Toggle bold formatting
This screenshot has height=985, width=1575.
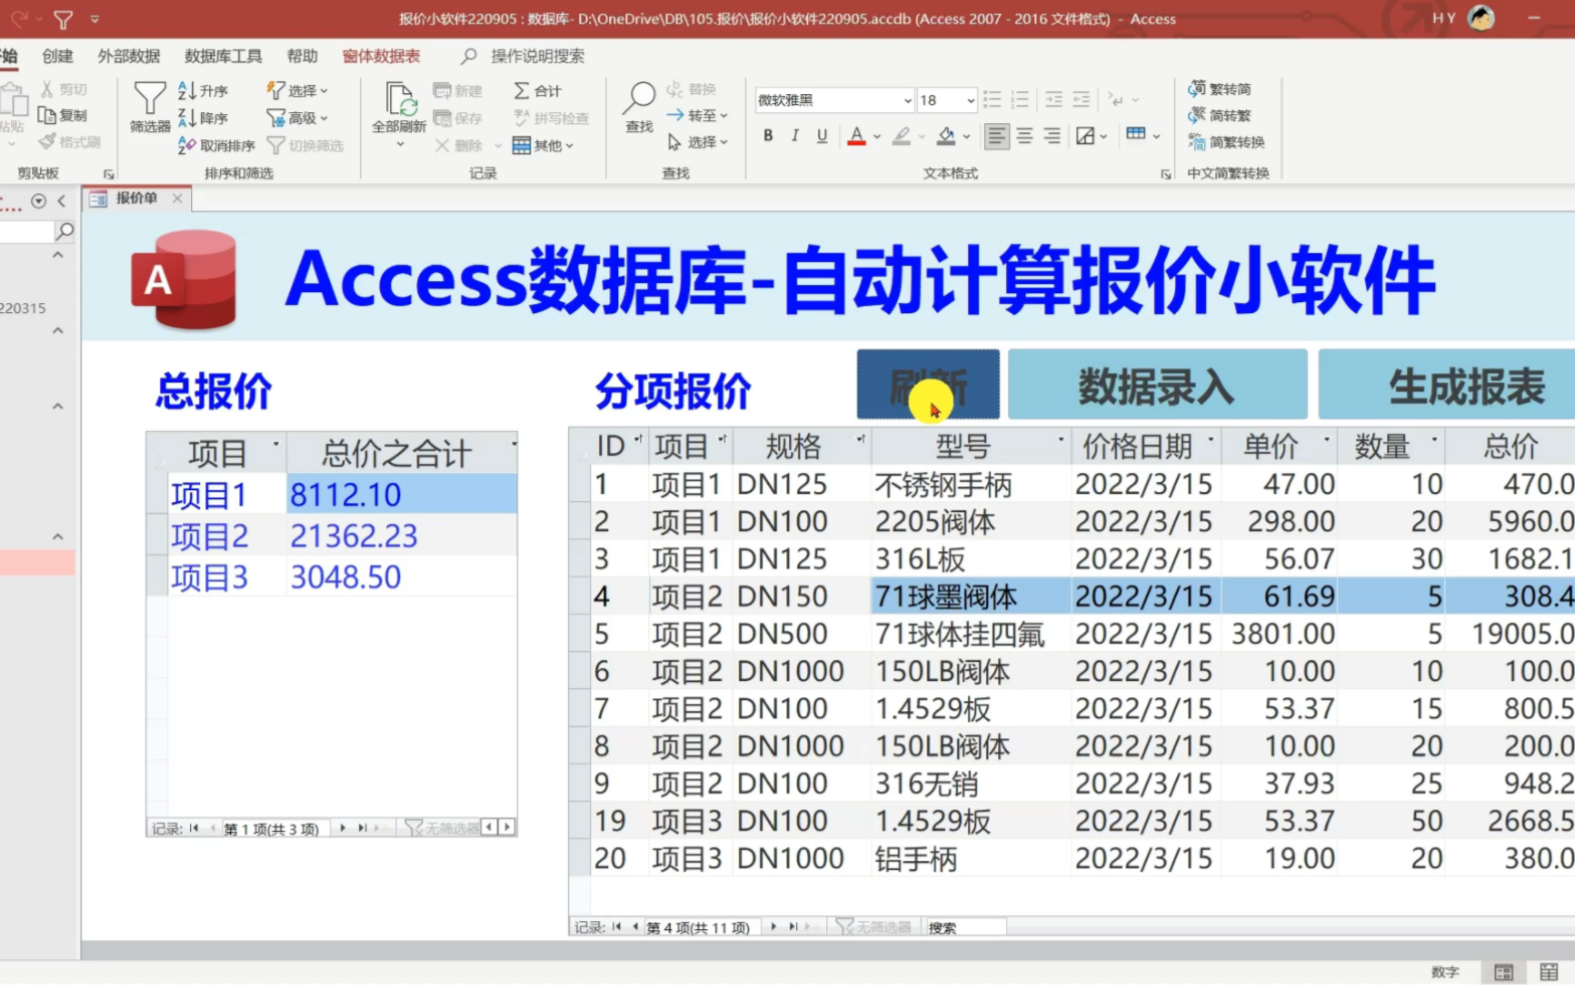(x=767, y=135)
